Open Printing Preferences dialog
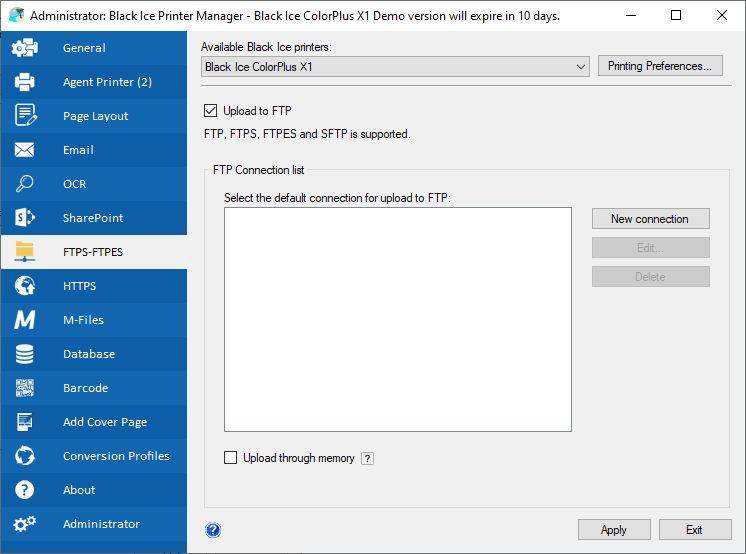 [x=660, y=66]
